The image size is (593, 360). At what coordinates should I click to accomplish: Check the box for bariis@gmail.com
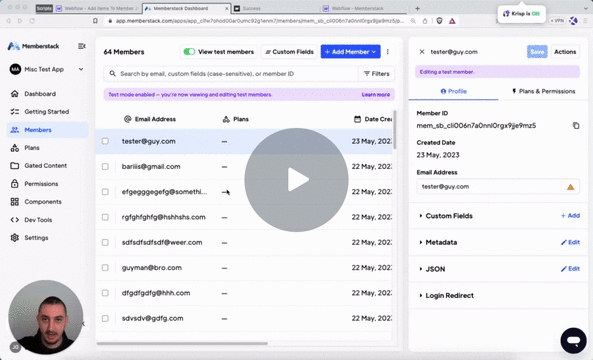pyautogui.click(x=105, y=166)
